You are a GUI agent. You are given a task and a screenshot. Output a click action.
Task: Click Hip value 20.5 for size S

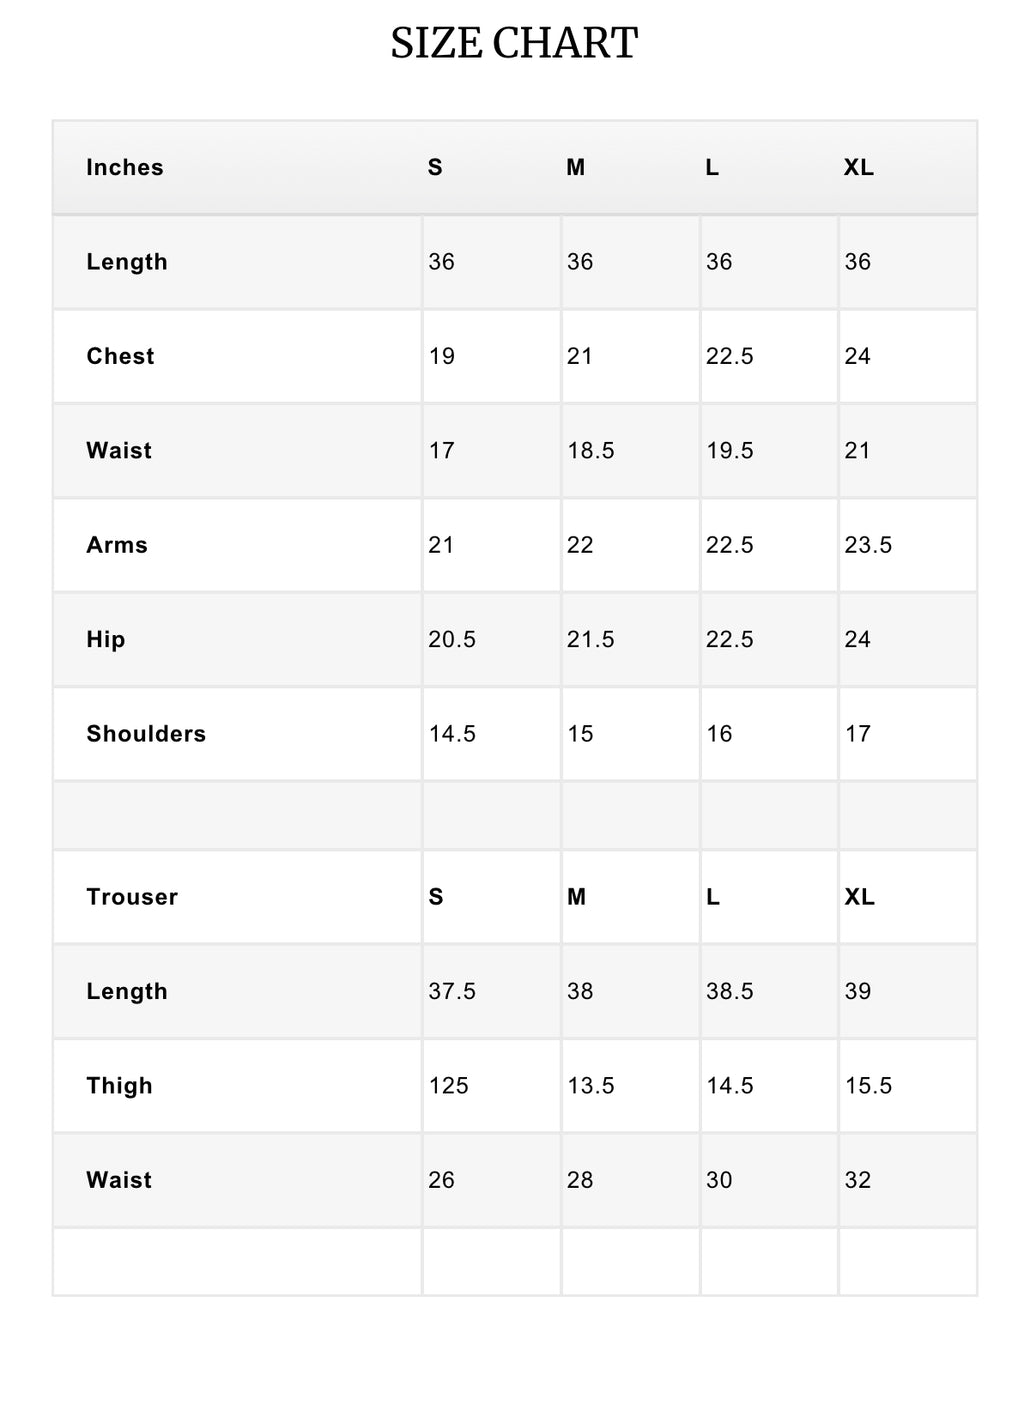(452, 640)
